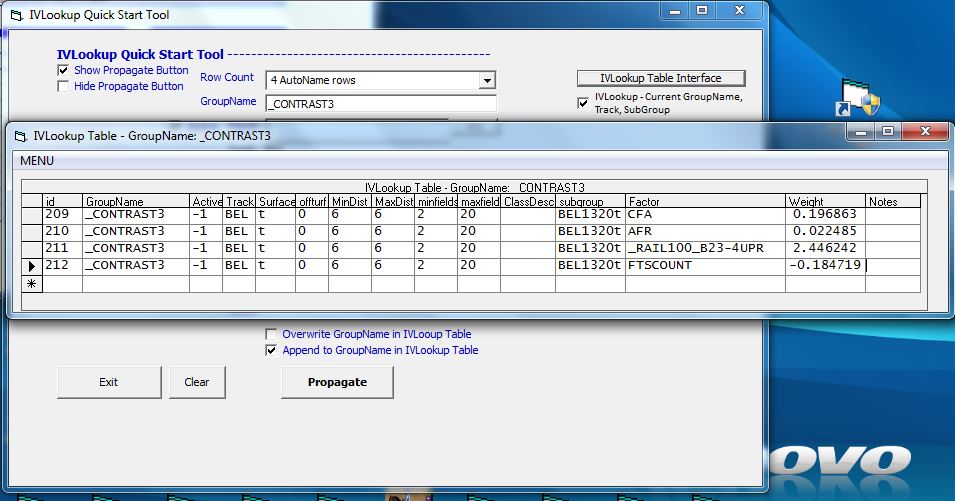
Task: Click the Track cell BEL in row 209
Action: point(239,215)
